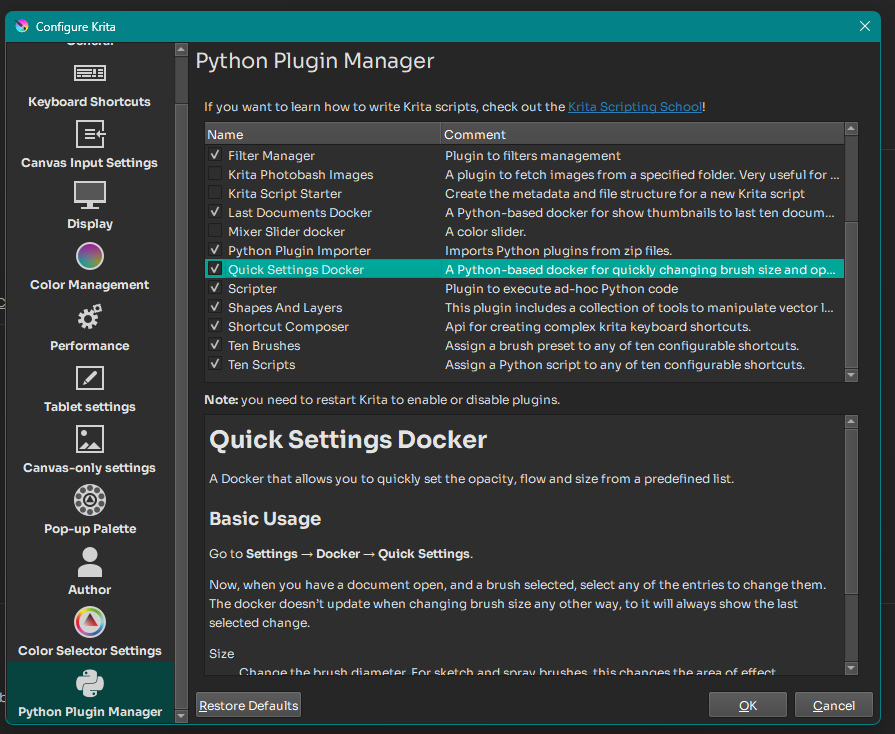Uncheck the Python Plugin Importer plugin
The image size is (895, 734).
[x=215, y=249]
